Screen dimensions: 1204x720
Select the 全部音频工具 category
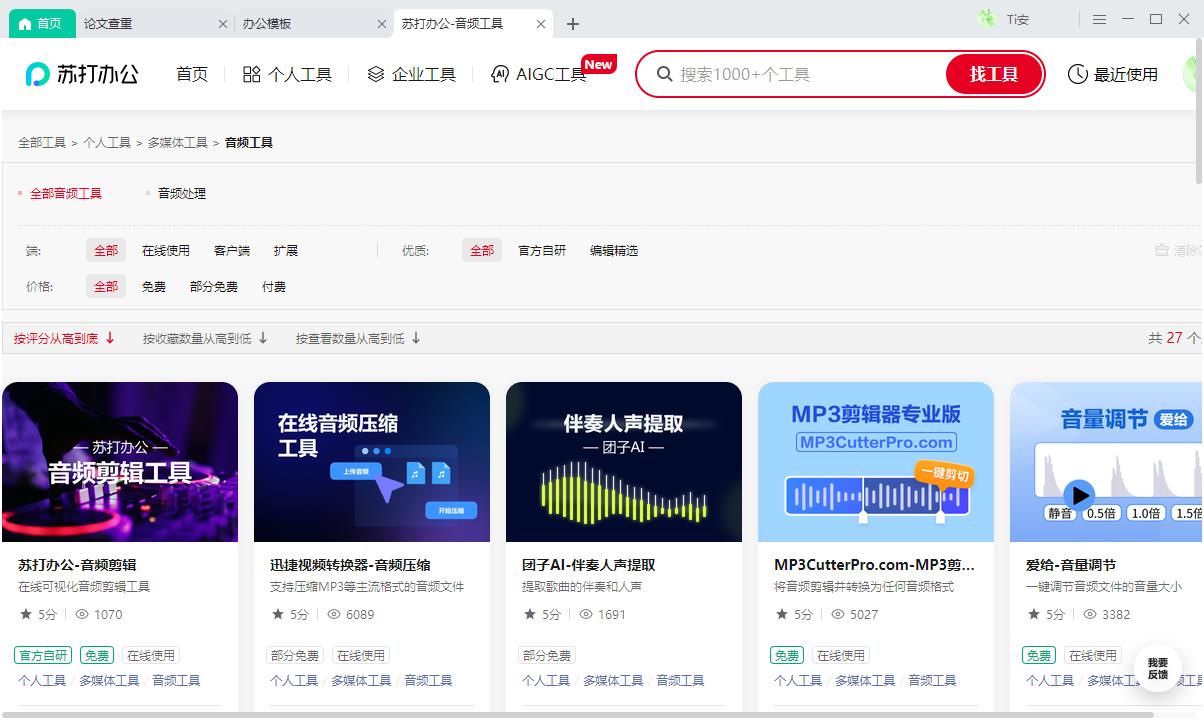tap(66, 194)
